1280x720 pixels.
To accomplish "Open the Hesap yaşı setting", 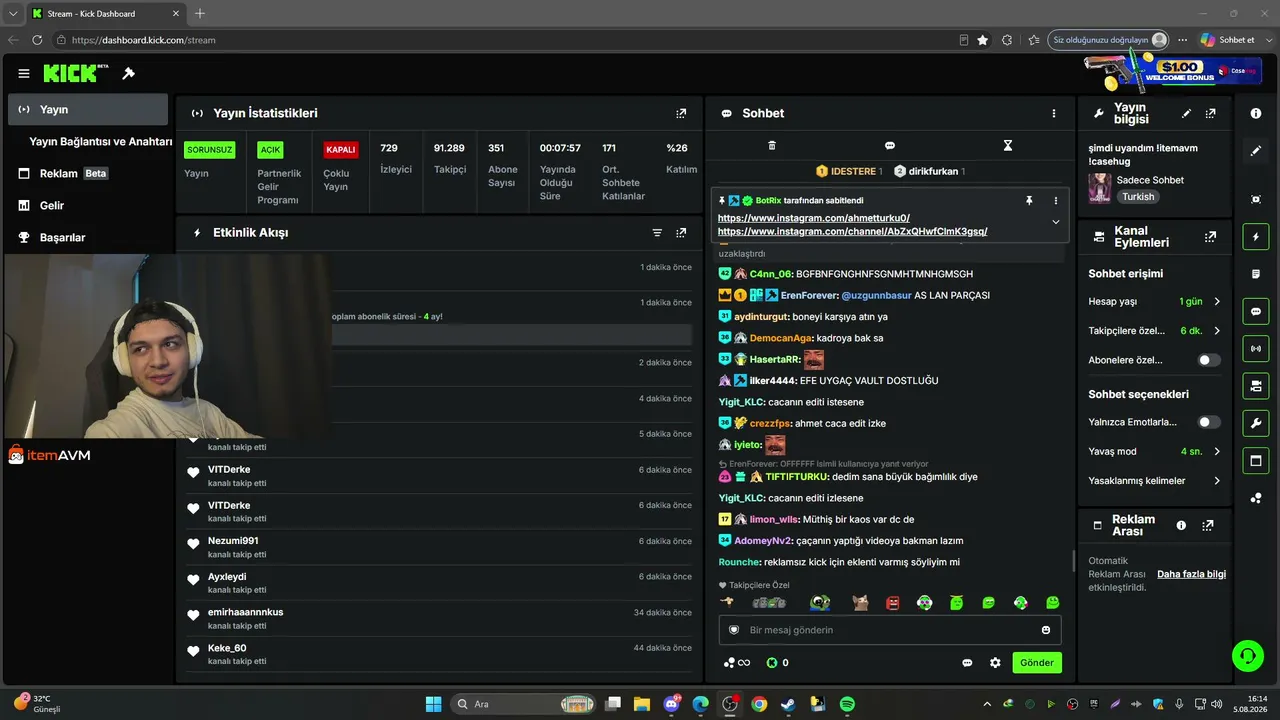I will coord(1155,302).
